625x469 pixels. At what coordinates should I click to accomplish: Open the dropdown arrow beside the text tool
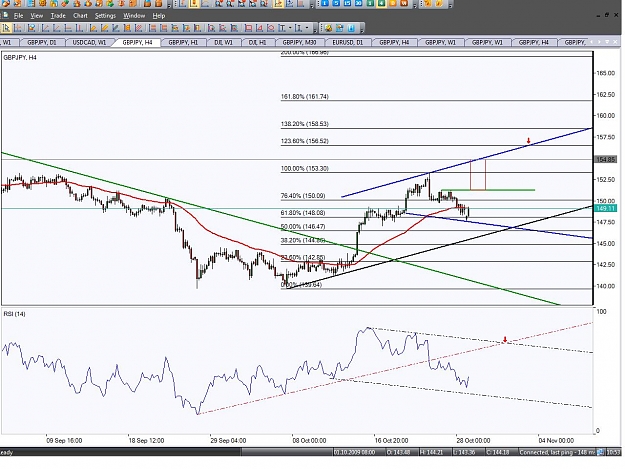[x=290, y=28]
